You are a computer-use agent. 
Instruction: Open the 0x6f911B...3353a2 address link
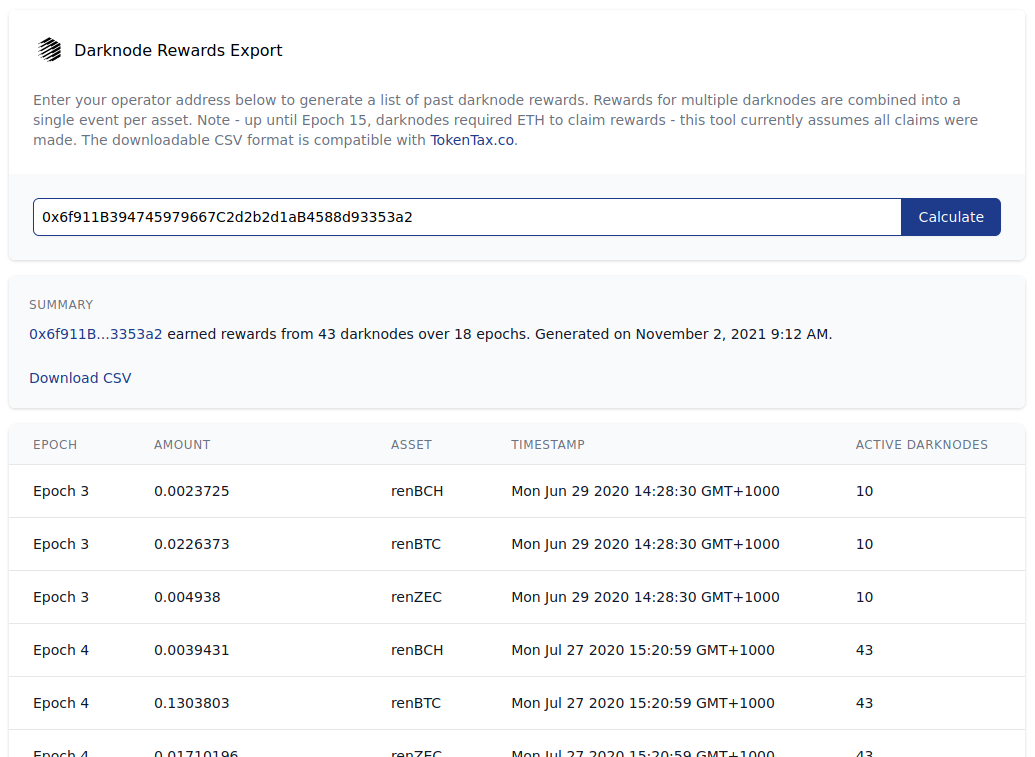click(x=96, y=334)
